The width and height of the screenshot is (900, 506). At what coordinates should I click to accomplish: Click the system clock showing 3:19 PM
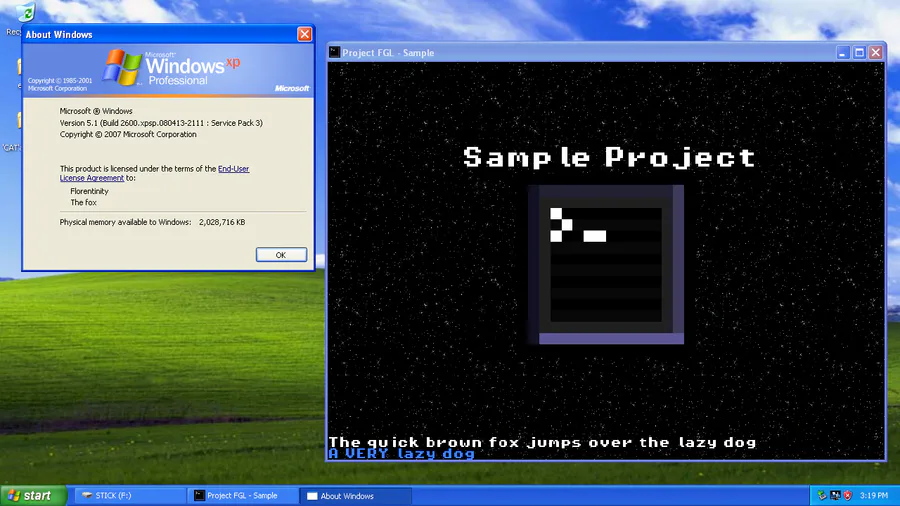[874, 496]
